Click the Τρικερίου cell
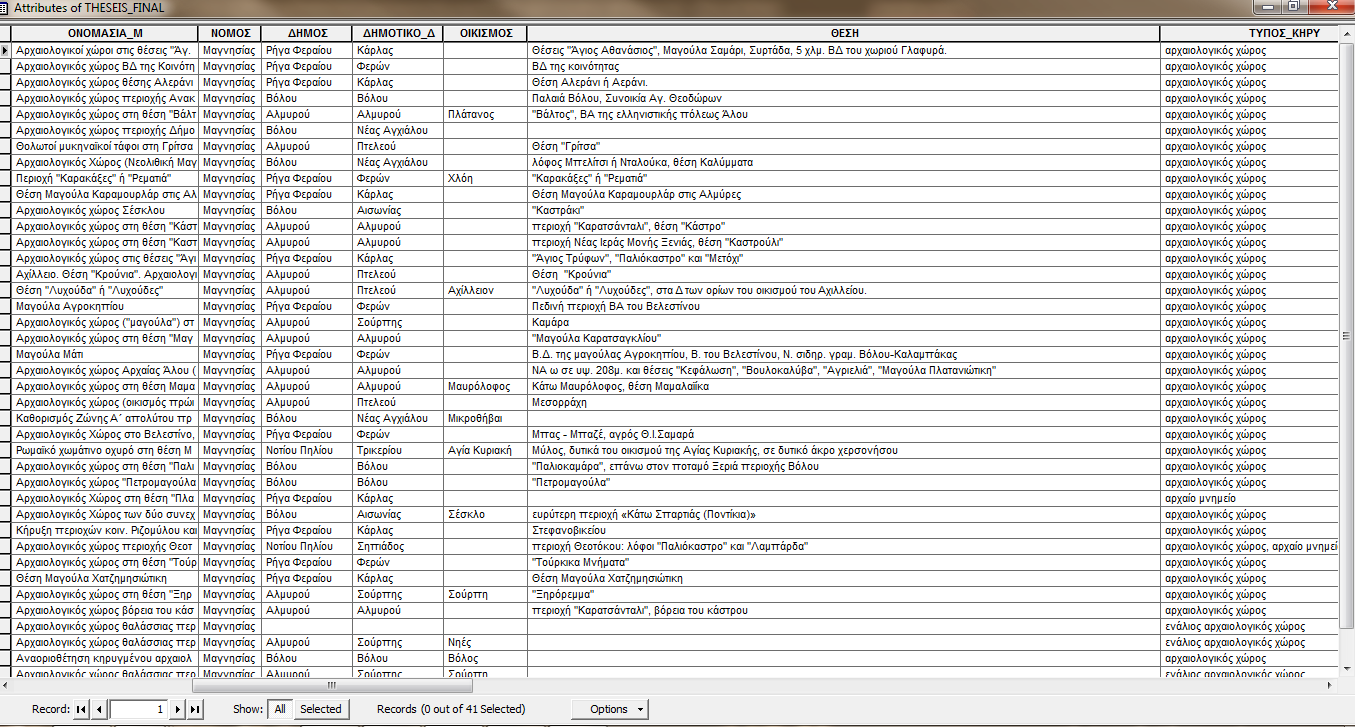This screenshot has width=1355, height=727. click(398, 450)
